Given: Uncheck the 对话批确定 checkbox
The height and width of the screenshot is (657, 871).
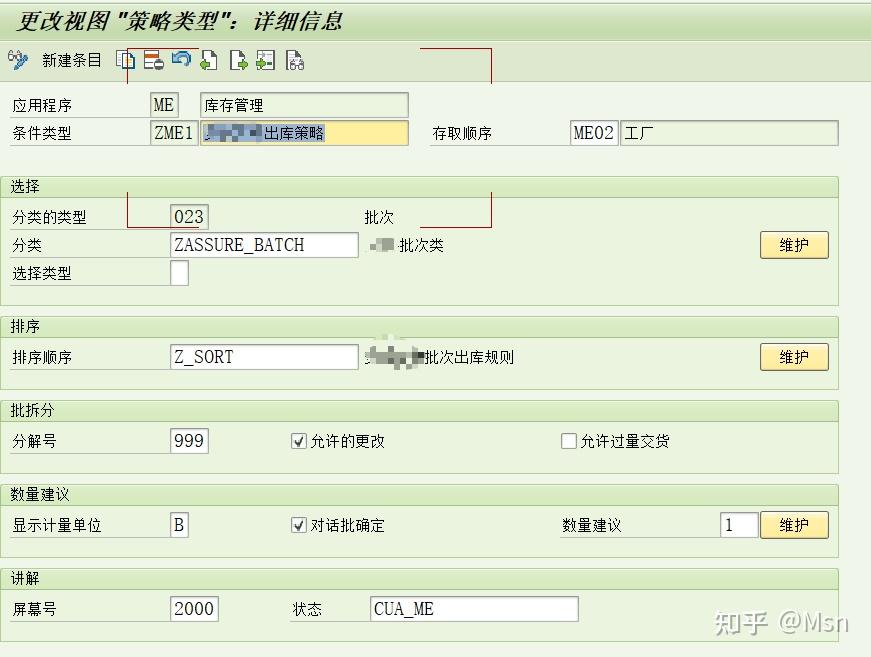Looking at the screenshot, I should click(297, 524).
